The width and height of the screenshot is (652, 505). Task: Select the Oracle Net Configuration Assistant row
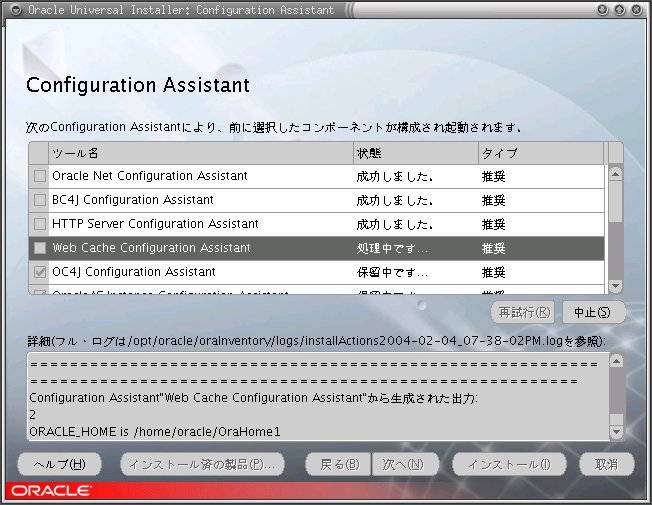(316, 176)
